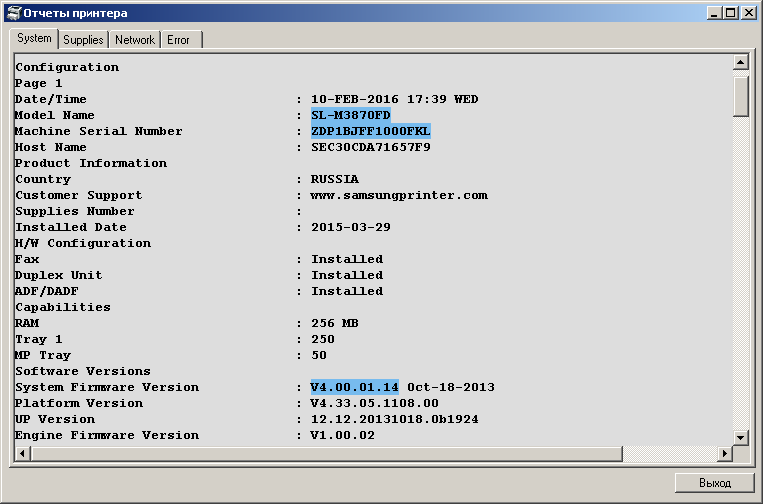Viewport: 763px width, 504px height.
Task: Minimize the Отчеты принтера window
Action: pos(714,13)
